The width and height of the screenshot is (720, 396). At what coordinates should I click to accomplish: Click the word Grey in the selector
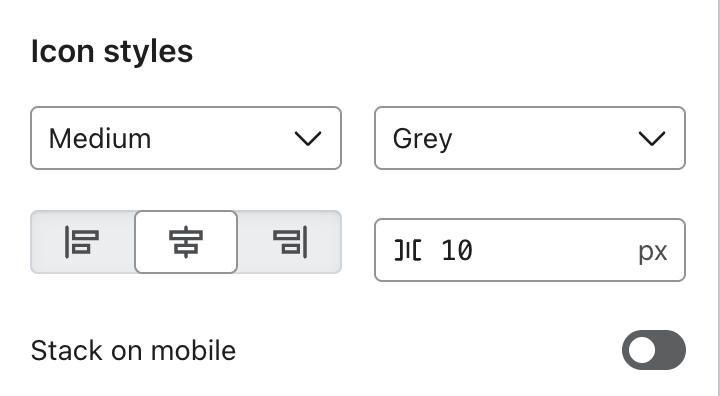click(x=422, y=139)
